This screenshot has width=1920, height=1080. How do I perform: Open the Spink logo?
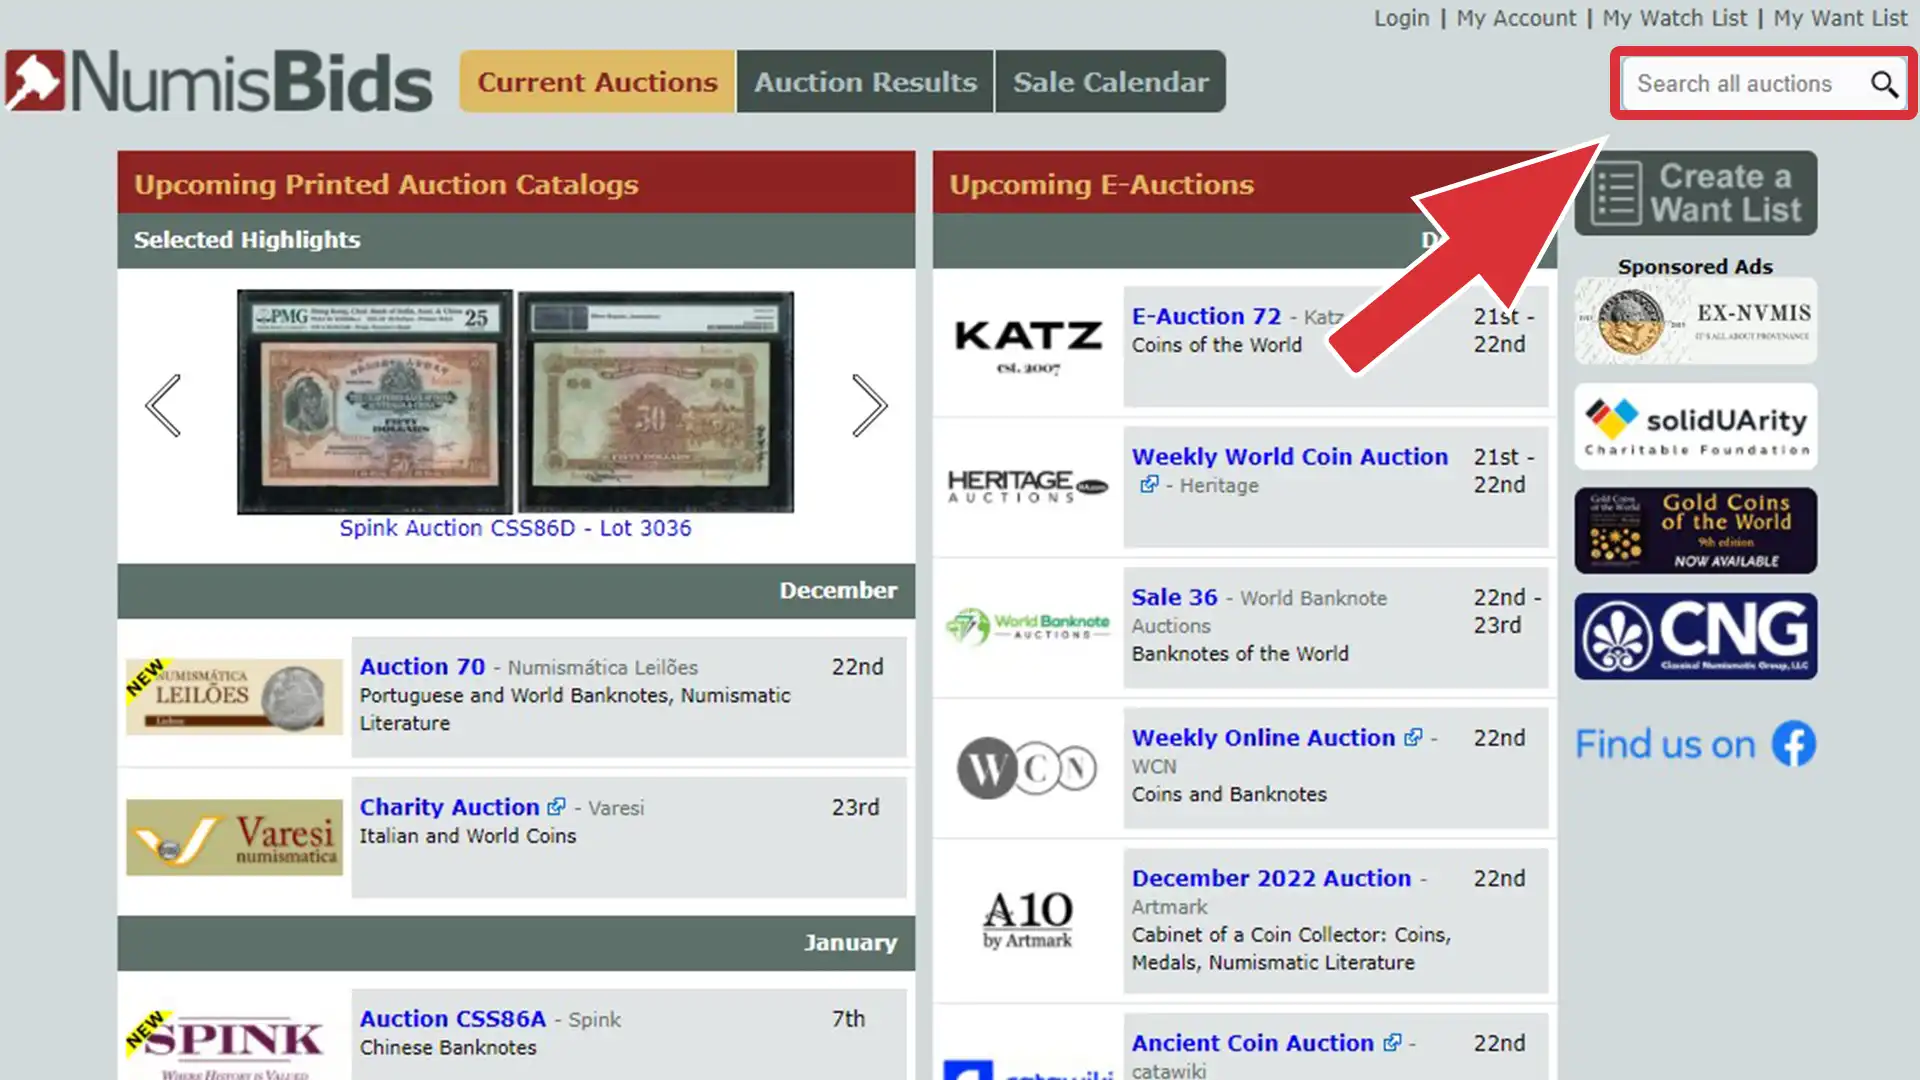(x=234, y=1045)
